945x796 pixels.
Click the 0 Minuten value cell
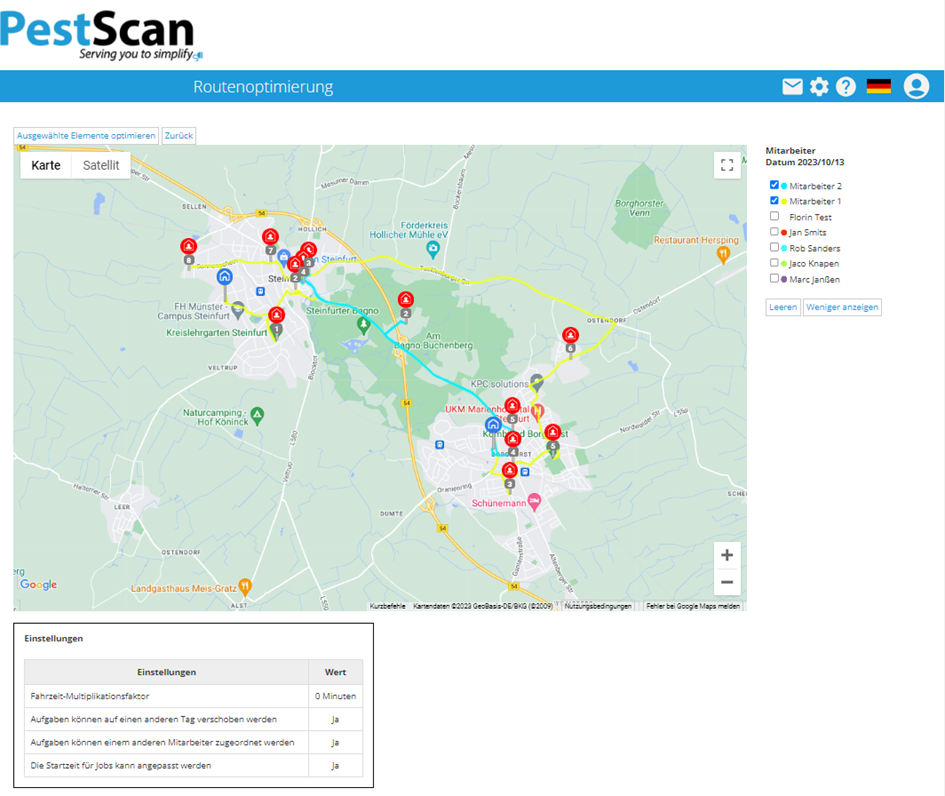tap(336, 696)
